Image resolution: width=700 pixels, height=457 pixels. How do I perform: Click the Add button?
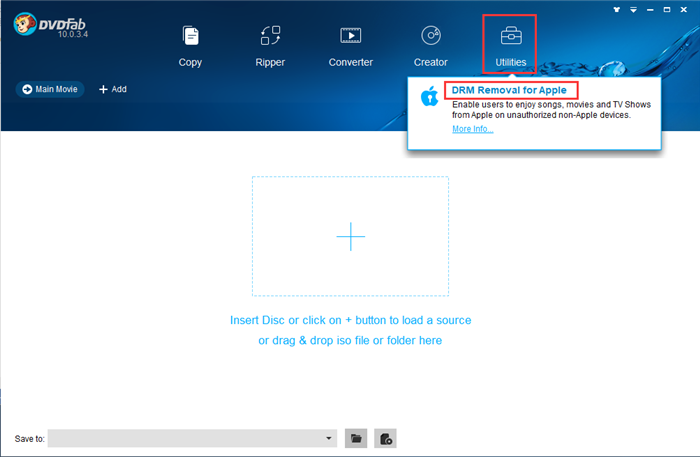click(112, 89)
